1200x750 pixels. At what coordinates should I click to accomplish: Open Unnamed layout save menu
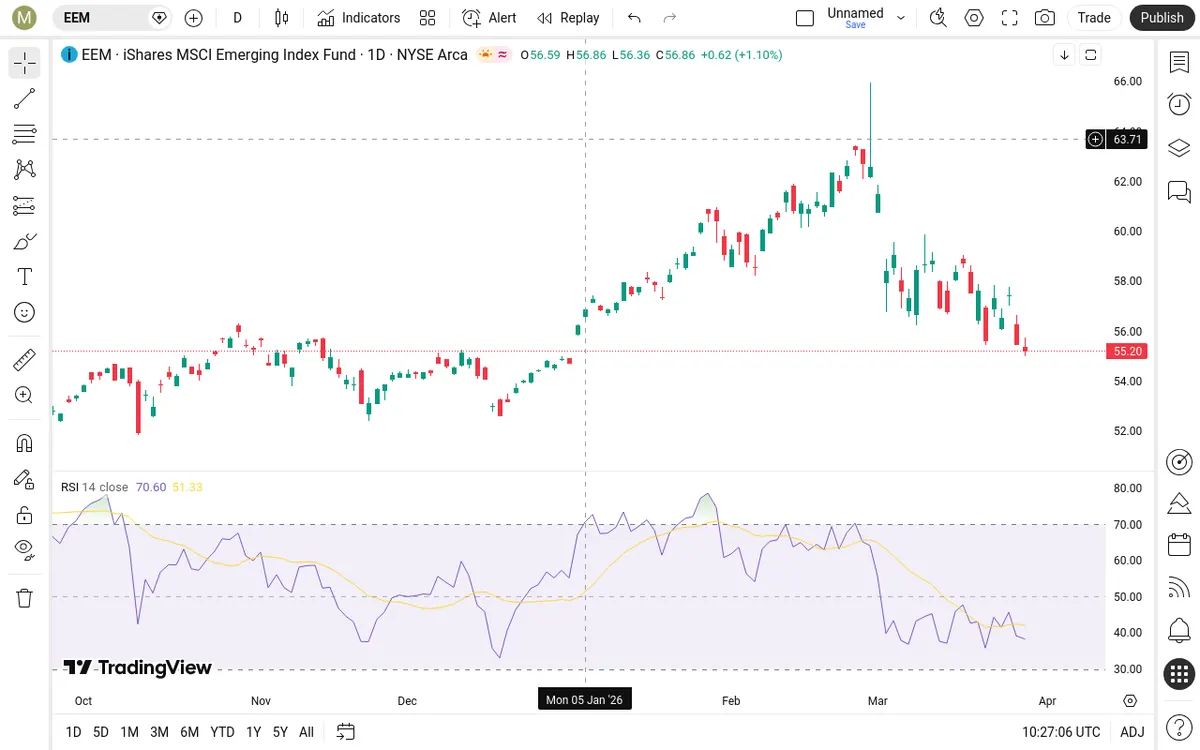coord(855,17)
